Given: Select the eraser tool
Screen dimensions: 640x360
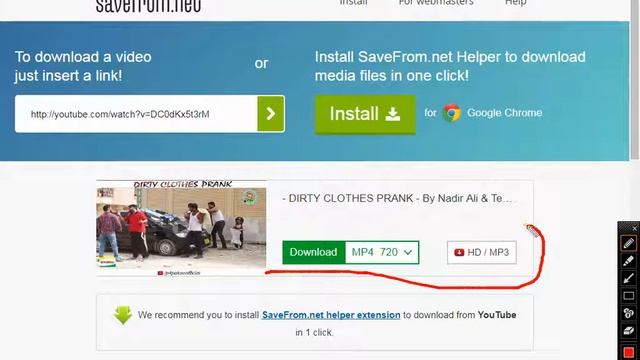Looking at the screenshot, I should point(628,331).
